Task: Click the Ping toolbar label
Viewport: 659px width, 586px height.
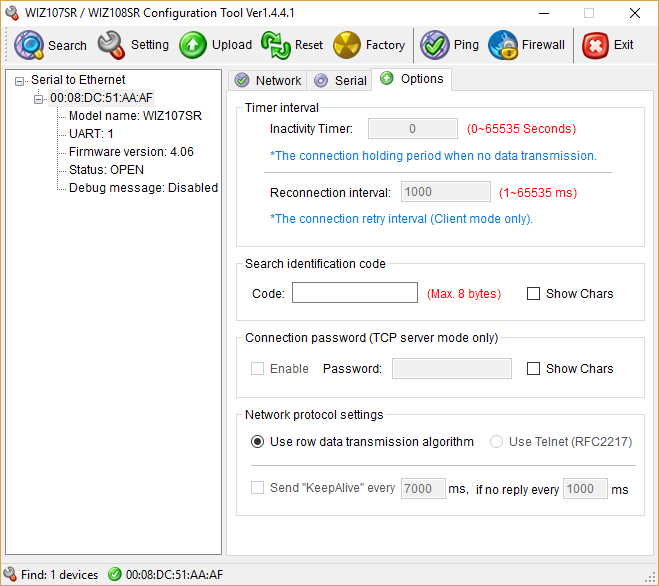Action: tap(466, 45)
